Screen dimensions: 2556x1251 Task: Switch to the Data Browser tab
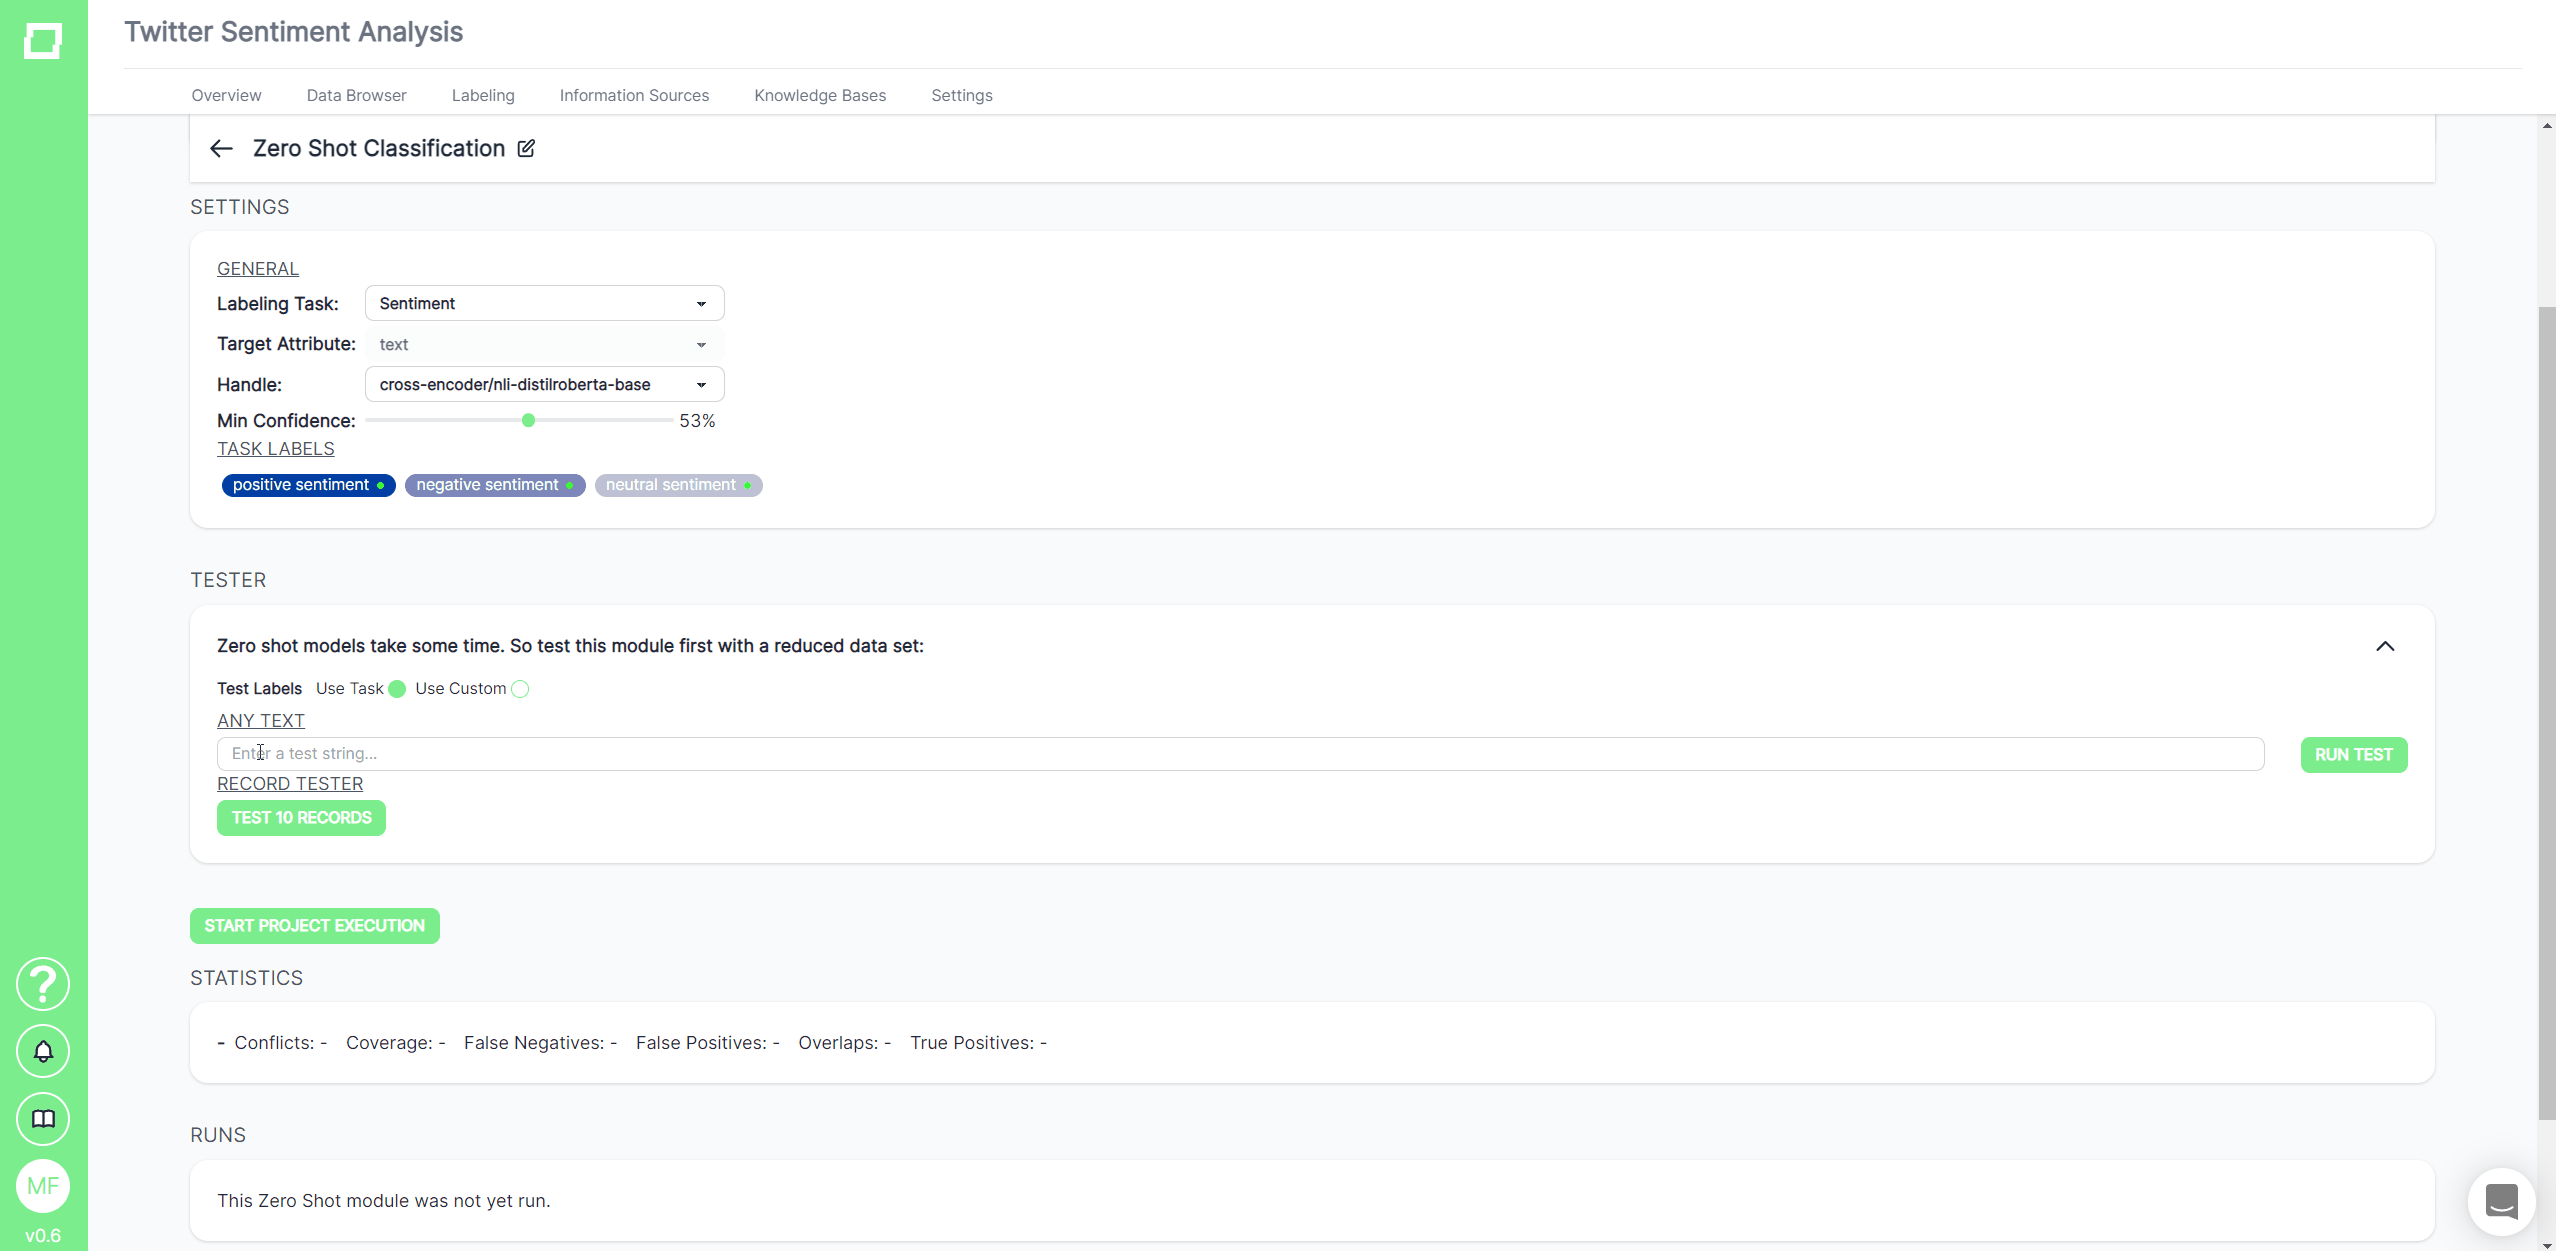[x=356, y=95]
